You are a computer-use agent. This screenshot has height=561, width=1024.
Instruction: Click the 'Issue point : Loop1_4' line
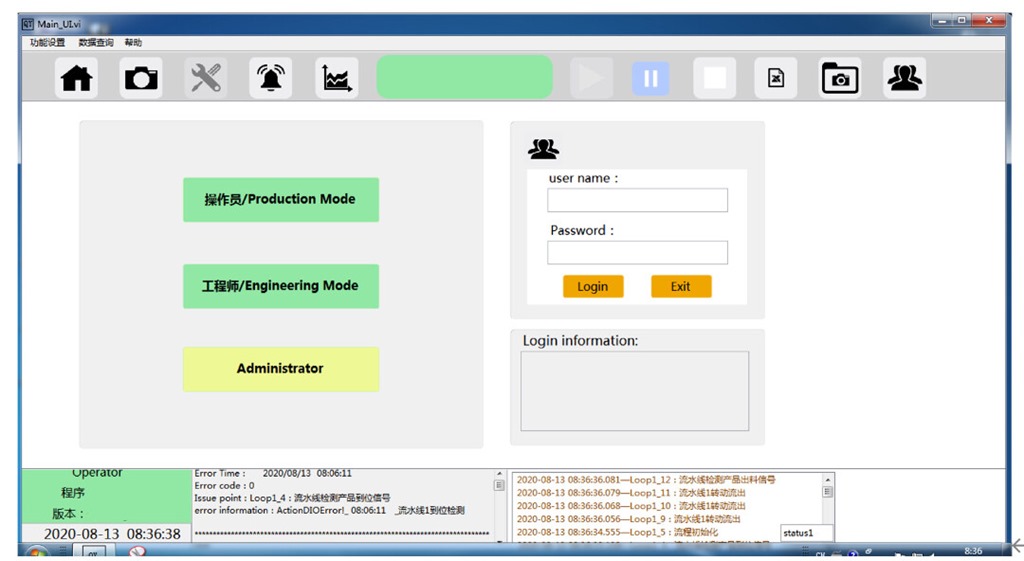(x=292, y=498)
